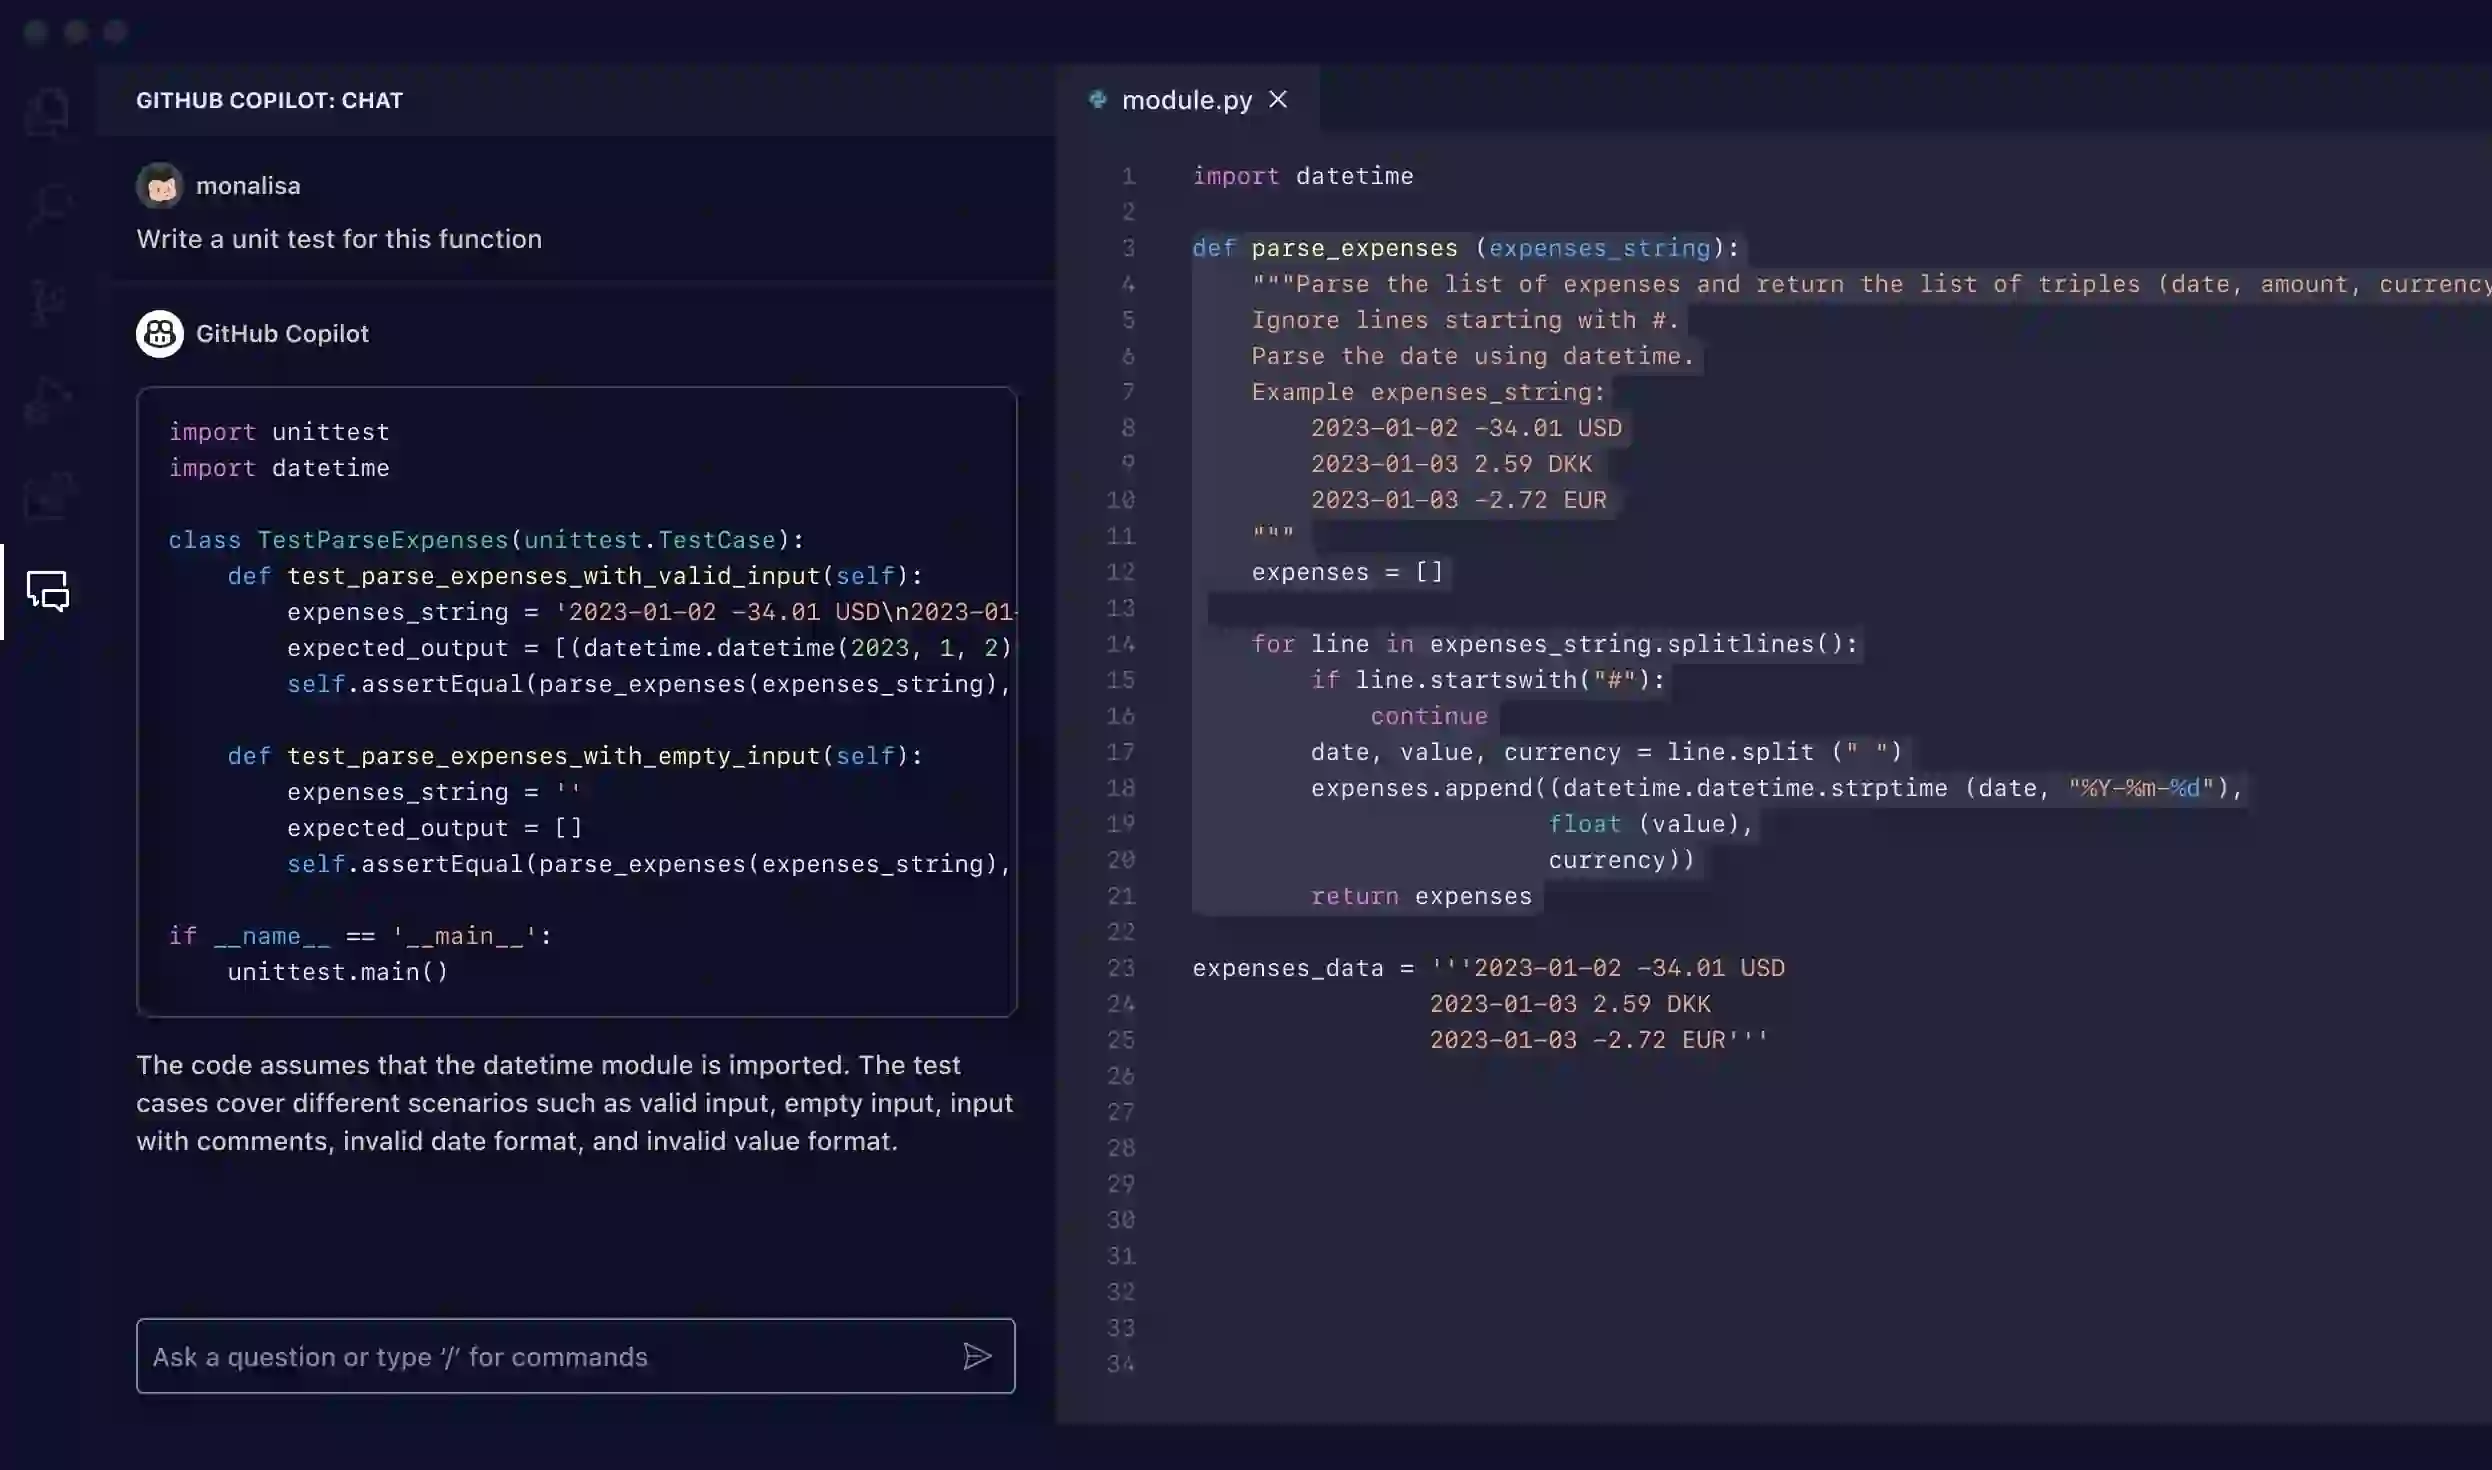Open the GITHUB COPILOT CHAT menu label
Viewport: 2492px width, 1470px height.
click(x=270, y=100)
